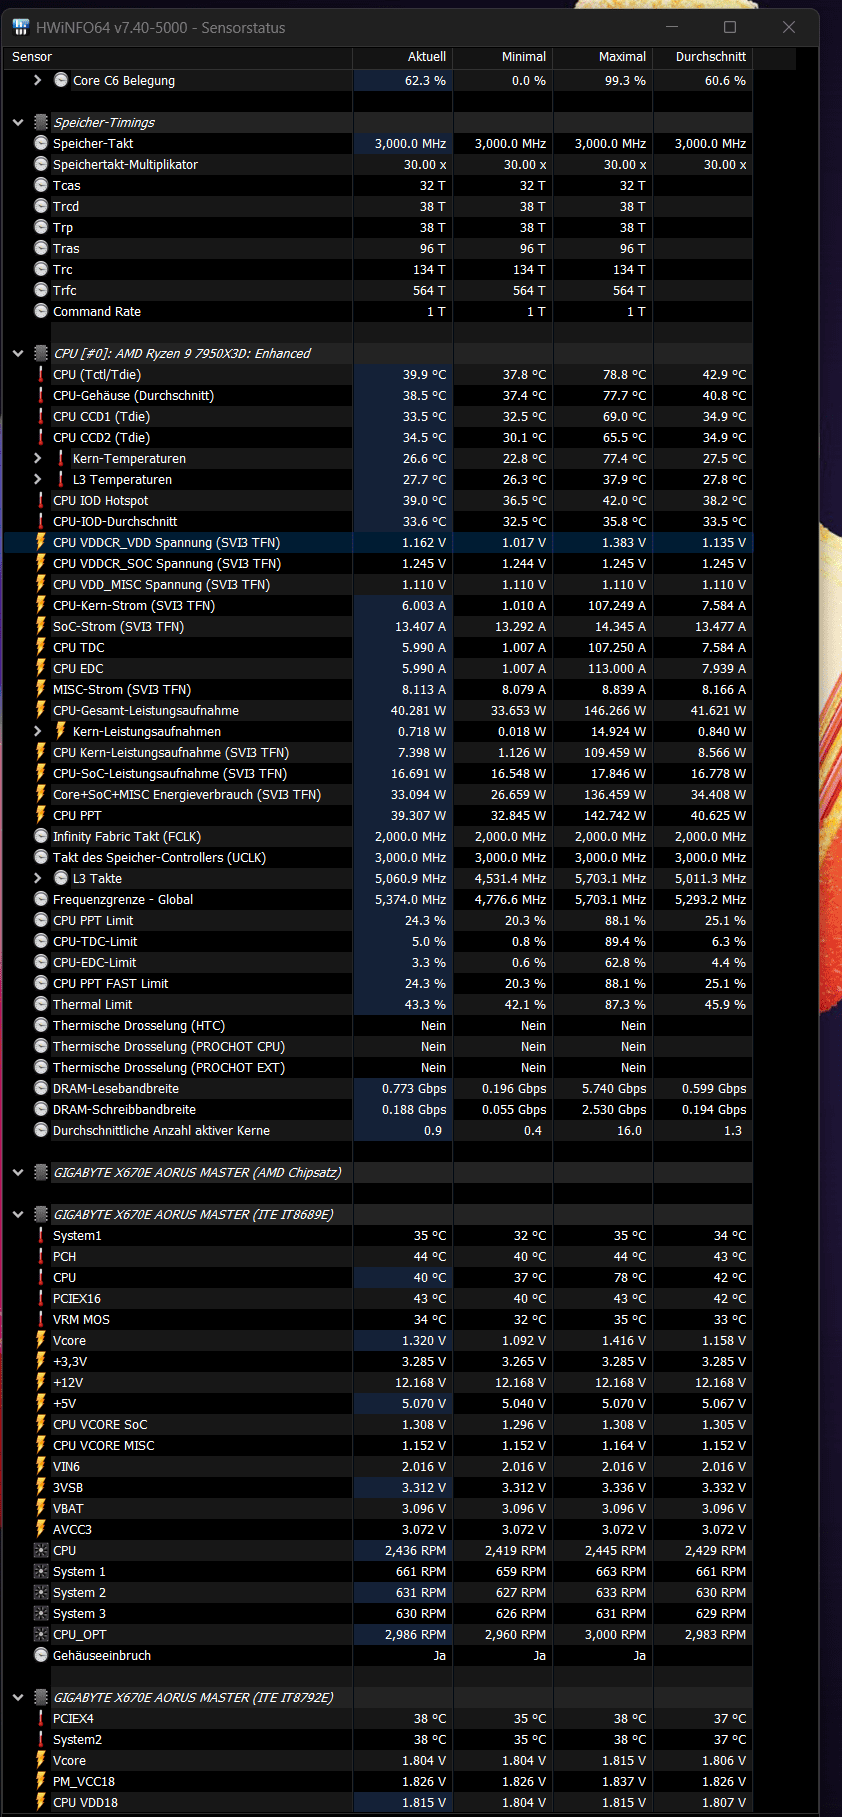Click the Maximal column header
The image size is (842, 1817).
[603, 57]
